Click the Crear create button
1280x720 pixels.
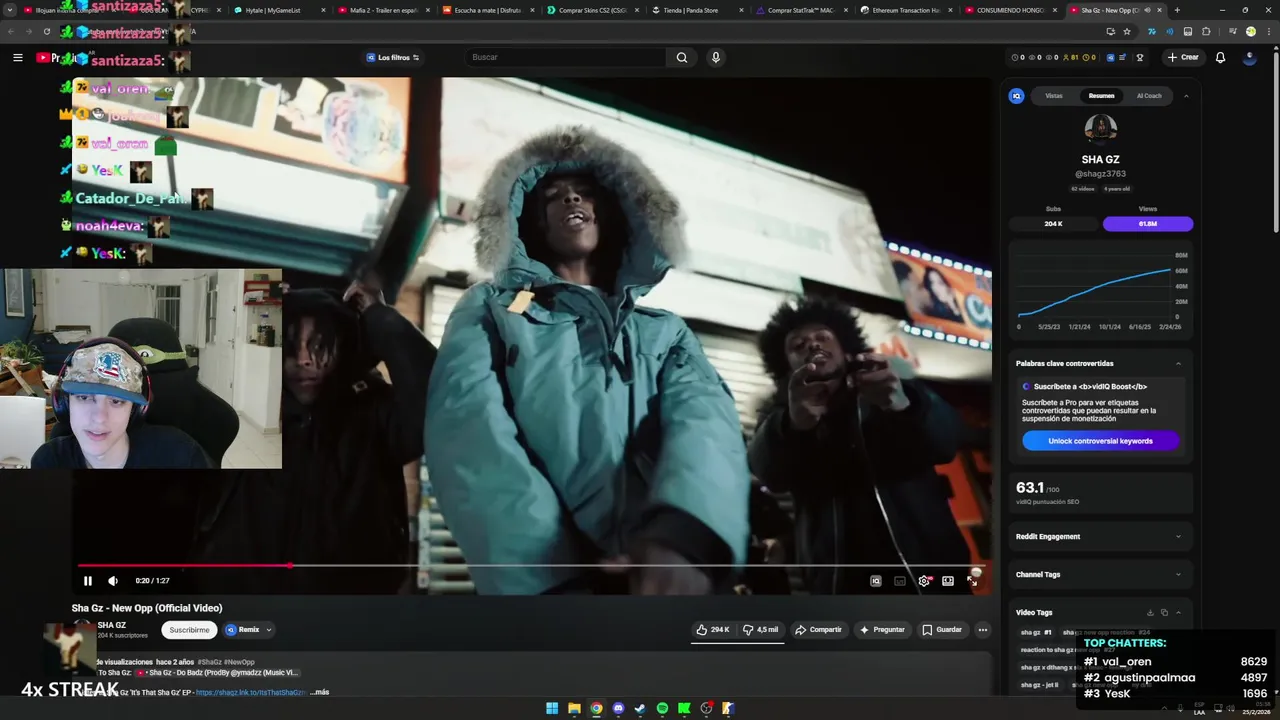[x=1182, y=57]
